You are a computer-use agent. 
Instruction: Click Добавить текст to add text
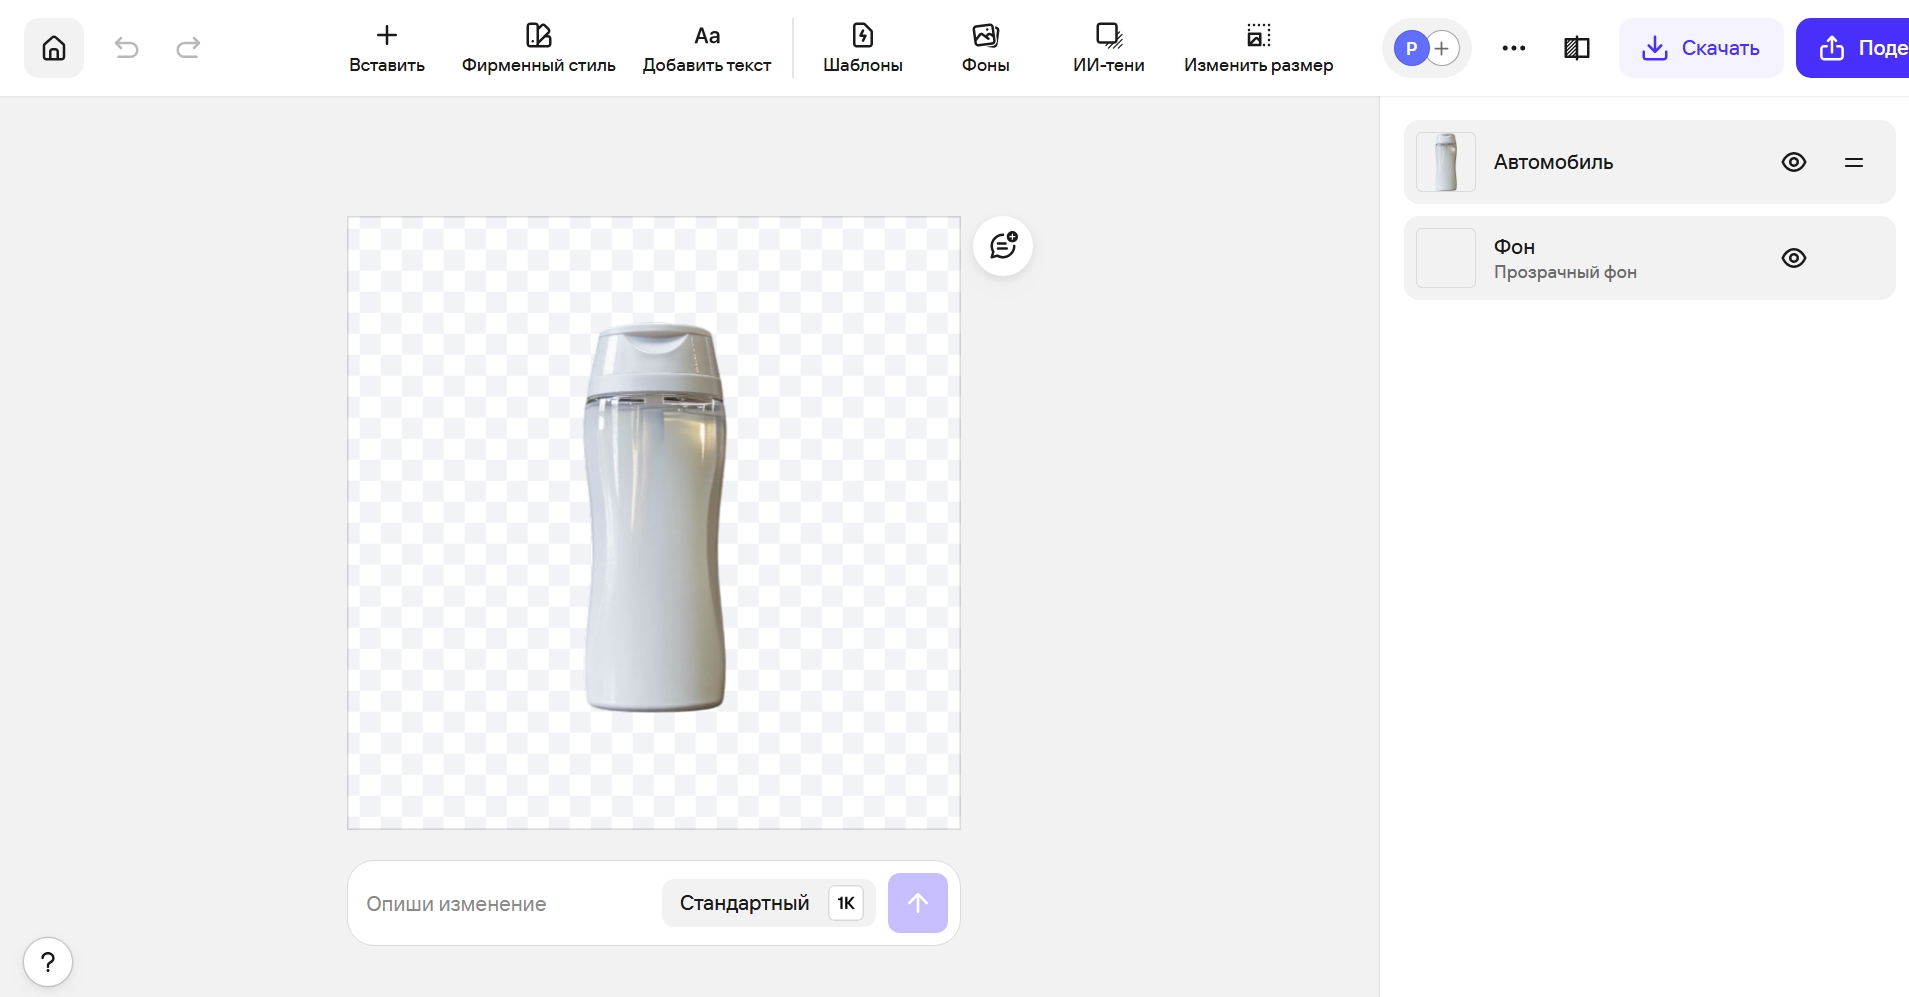707,48
